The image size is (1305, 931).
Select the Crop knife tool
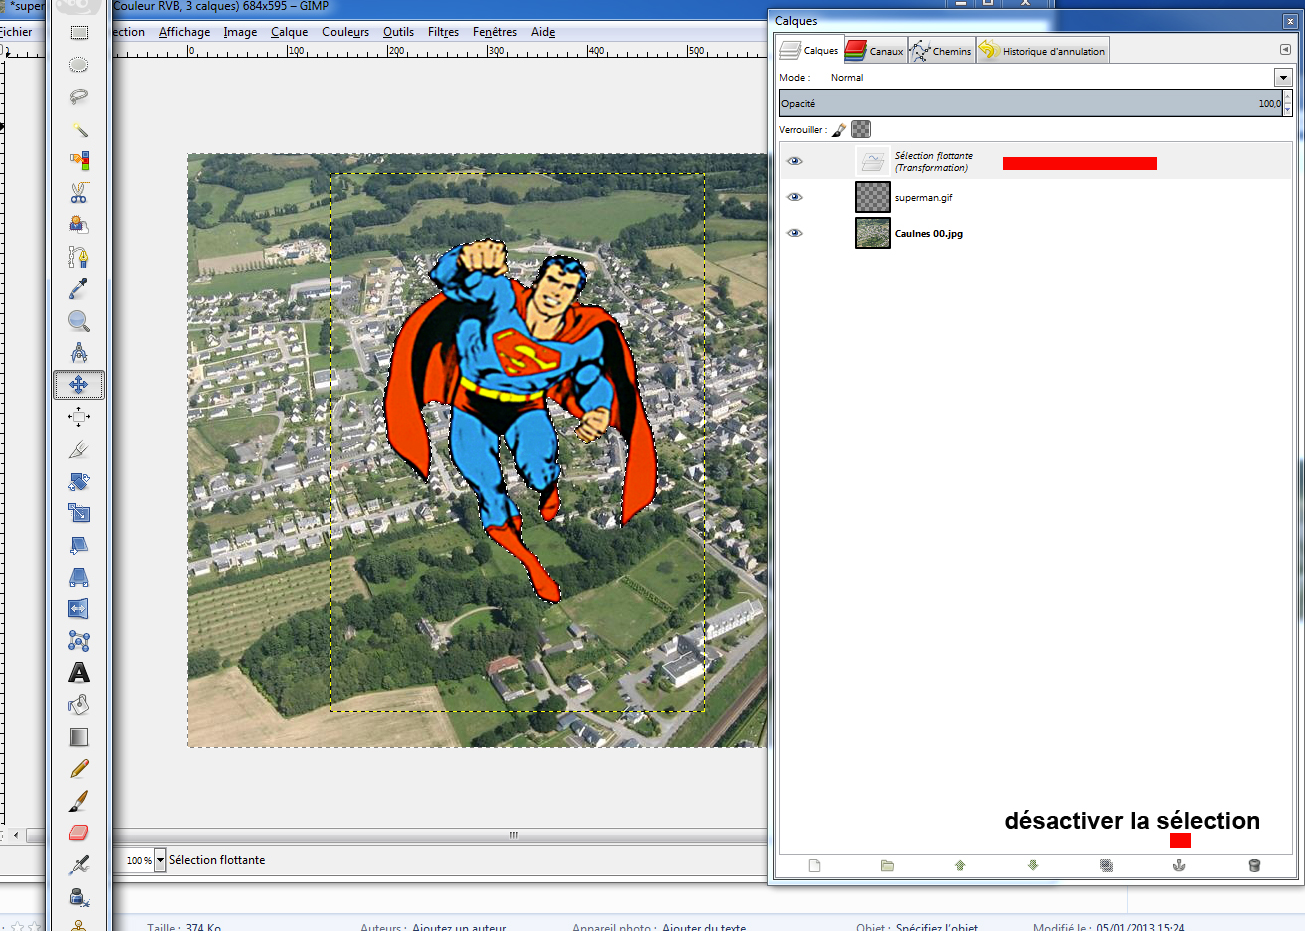79,449
